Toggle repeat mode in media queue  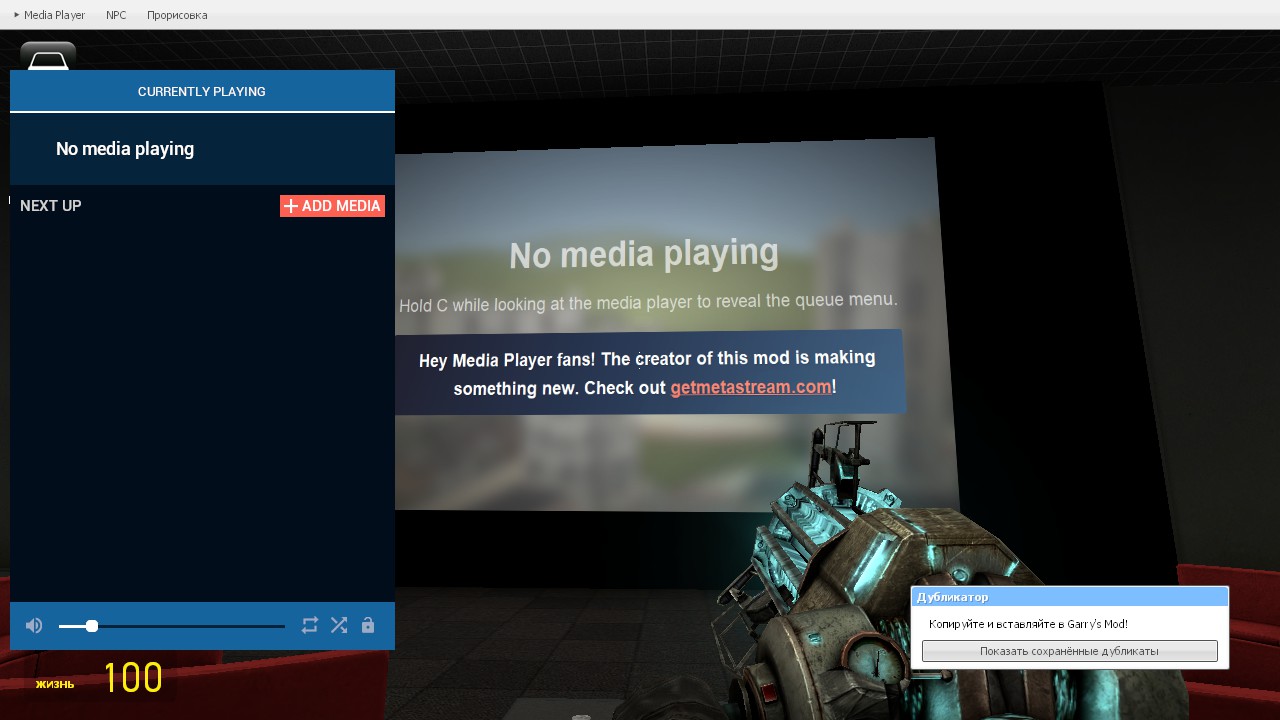[310, 625]
